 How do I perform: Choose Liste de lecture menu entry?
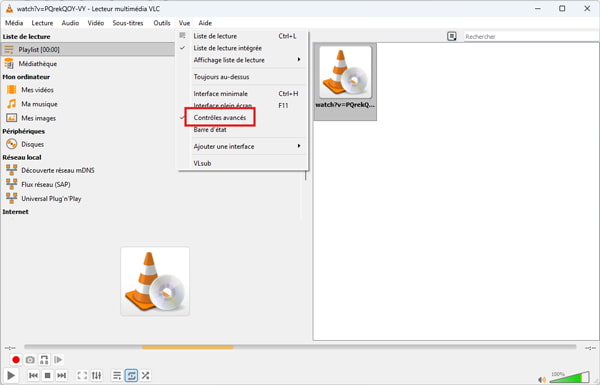(243, 36)
